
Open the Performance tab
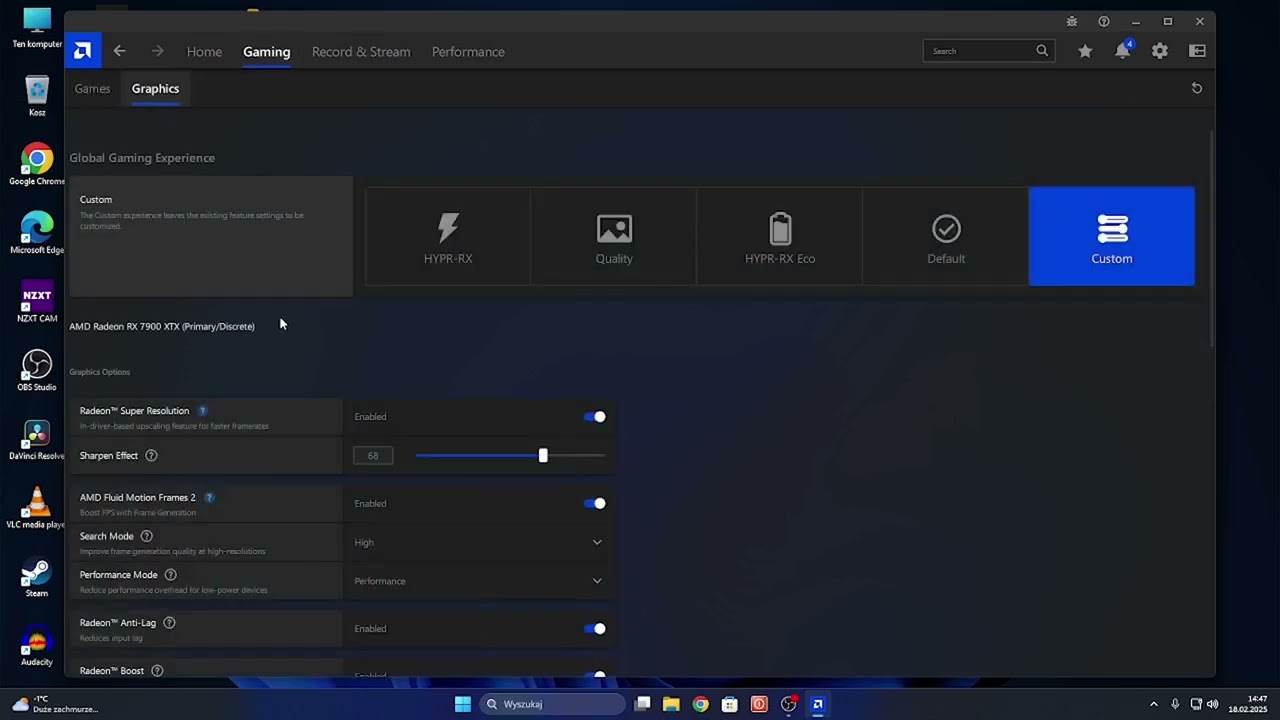(x=468, y=52)
